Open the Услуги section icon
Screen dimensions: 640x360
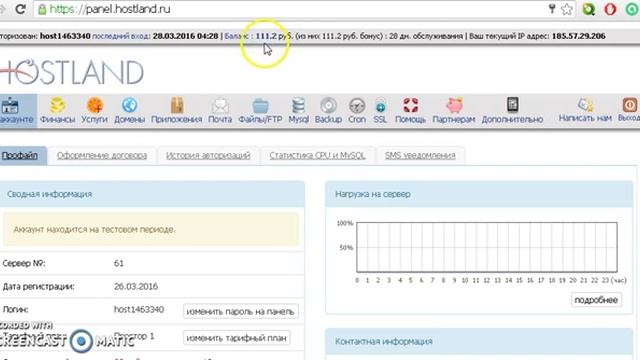(x=94, y=106)
